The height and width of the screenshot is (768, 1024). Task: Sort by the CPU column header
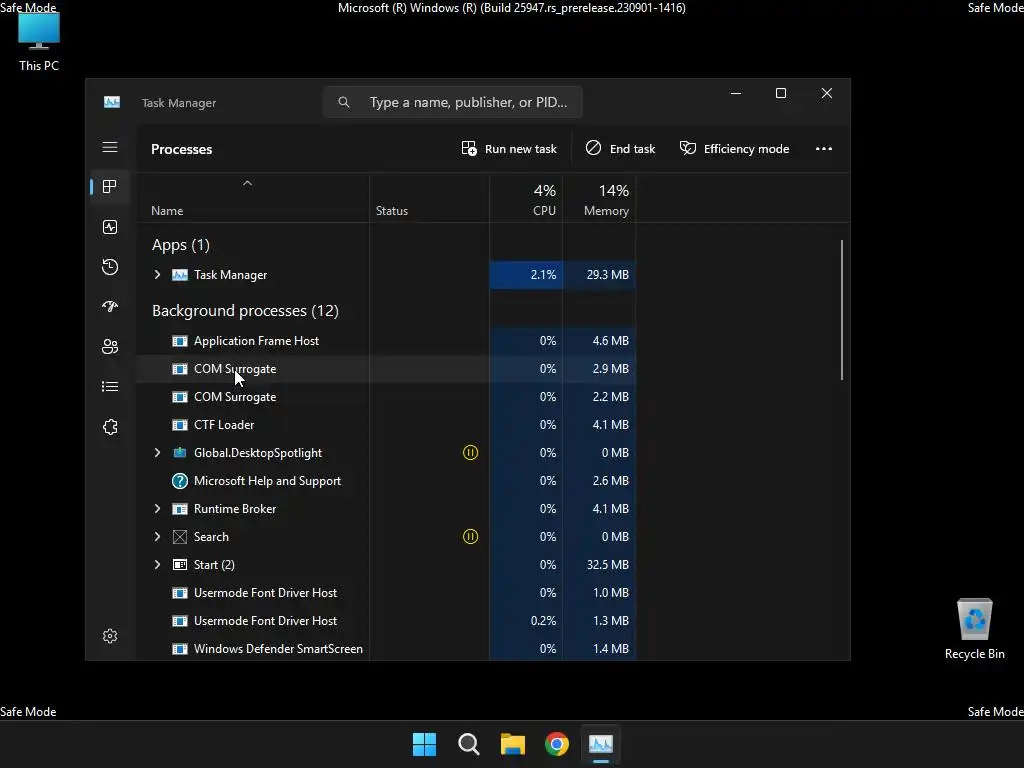click(x=526, y=200)
